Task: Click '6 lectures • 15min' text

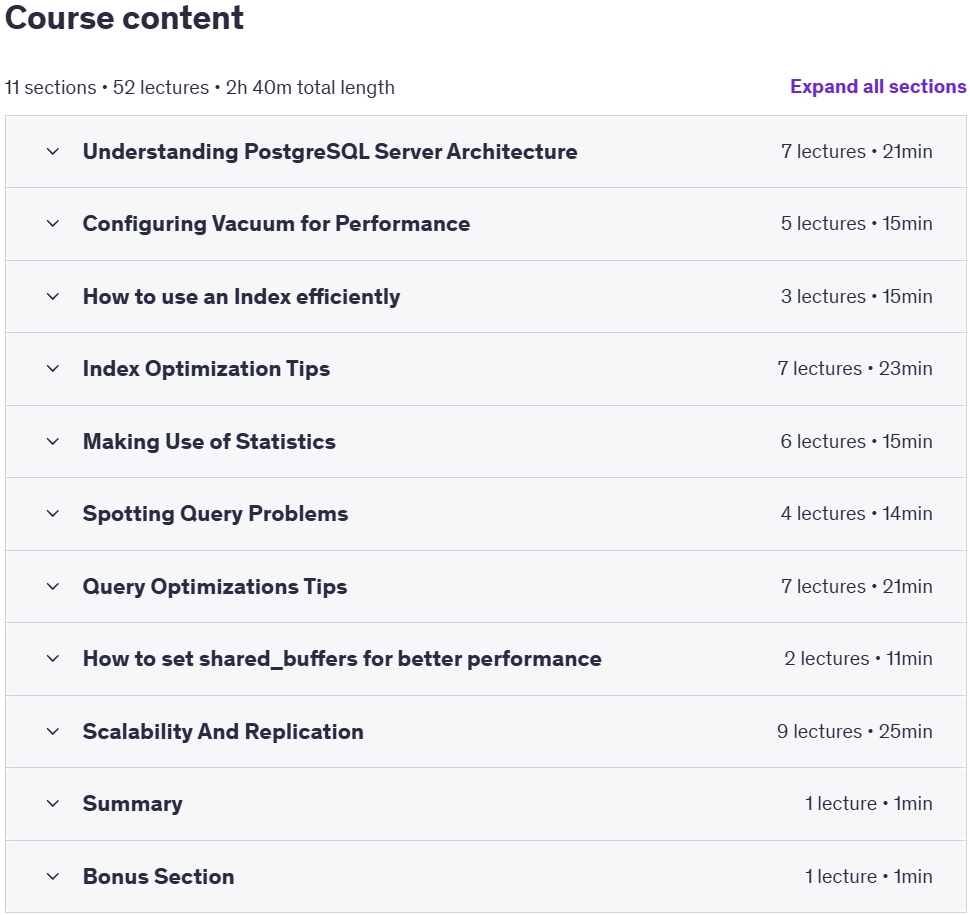Action: 856,442
